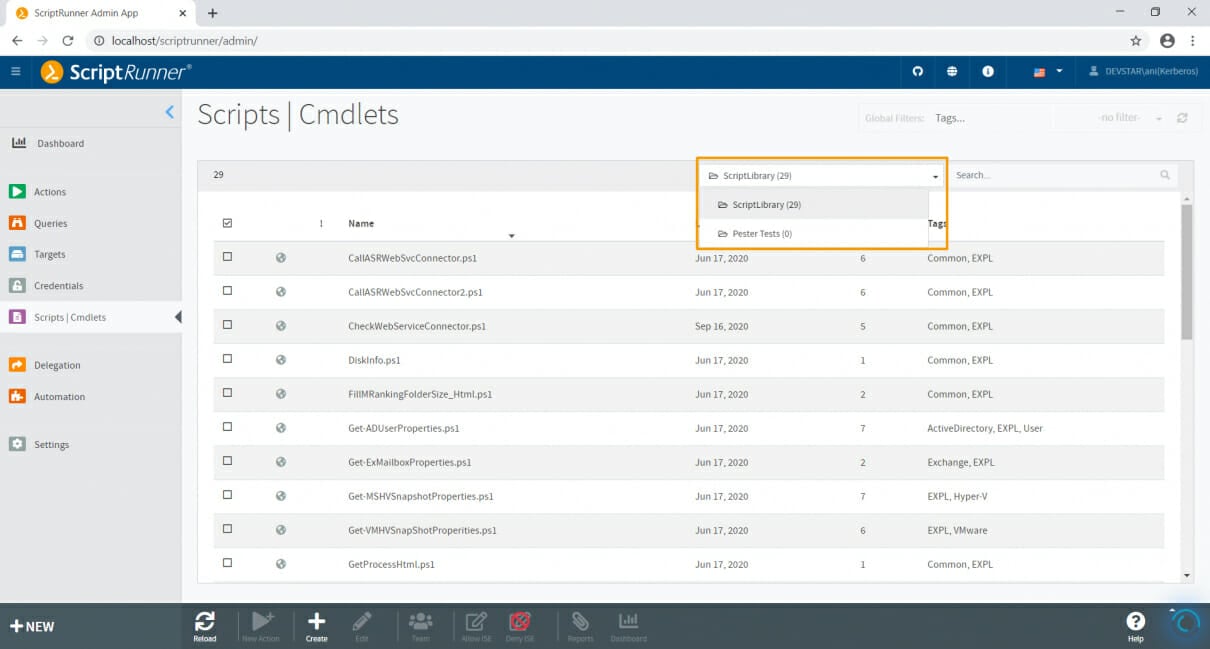Toggle the select-all checkbox in table header
This screenshot has width=1210, height=649.
click(x=227, y=223)
